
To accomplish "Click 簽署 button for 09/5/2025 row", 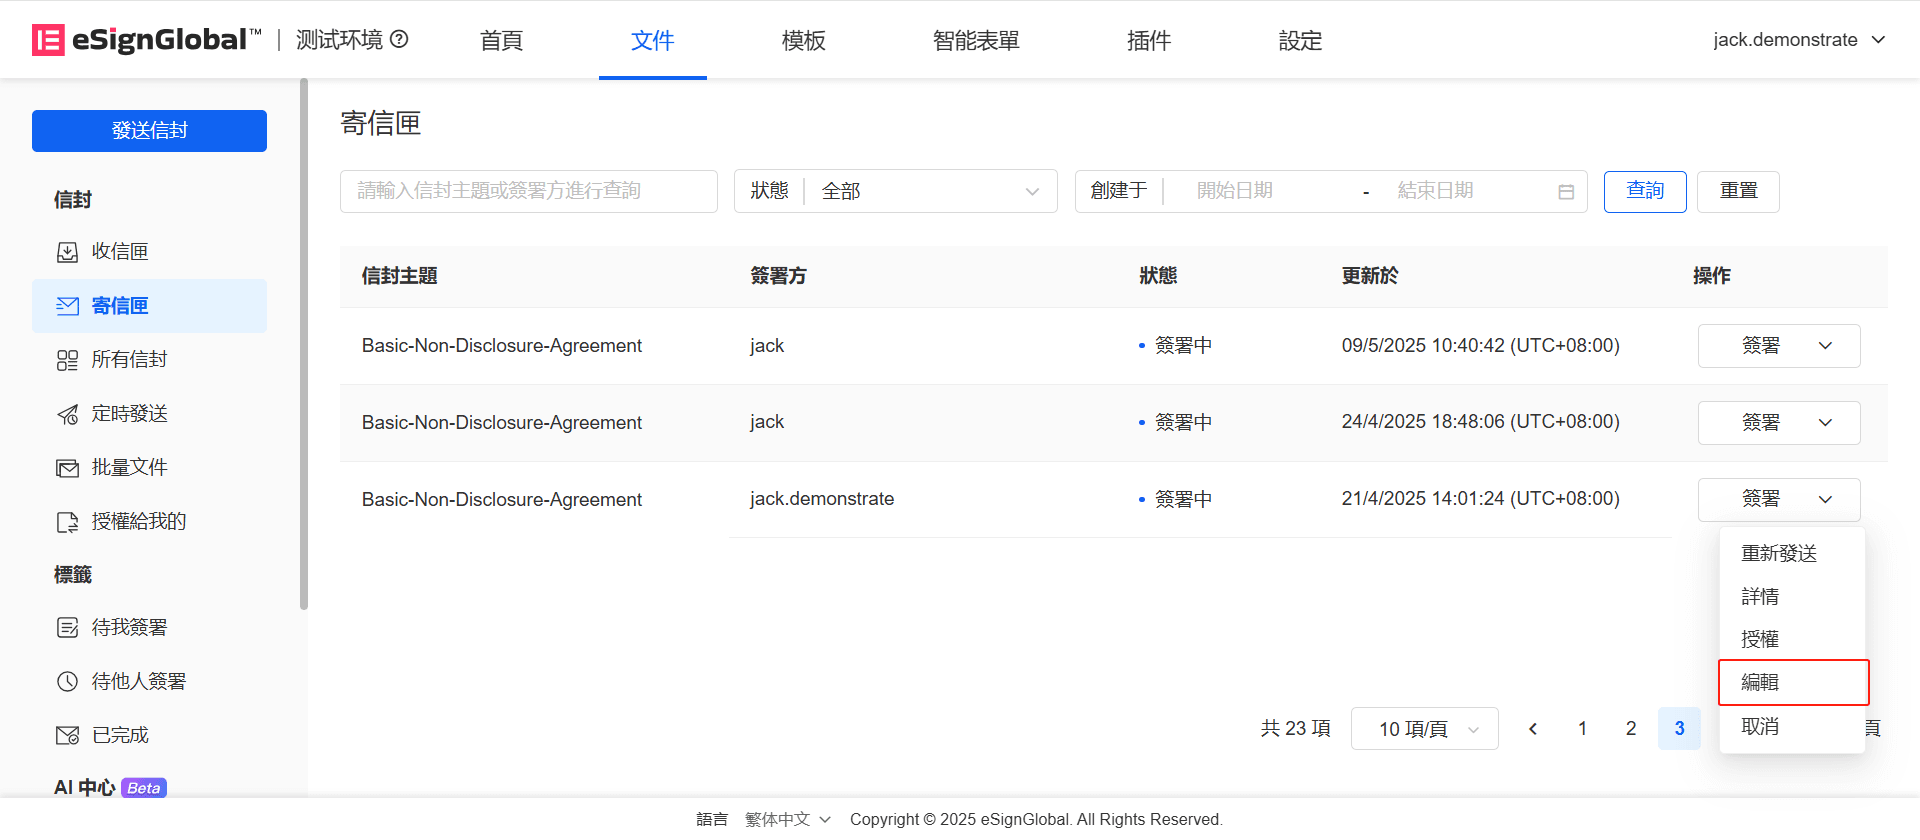I will [x=1760, y=346].
